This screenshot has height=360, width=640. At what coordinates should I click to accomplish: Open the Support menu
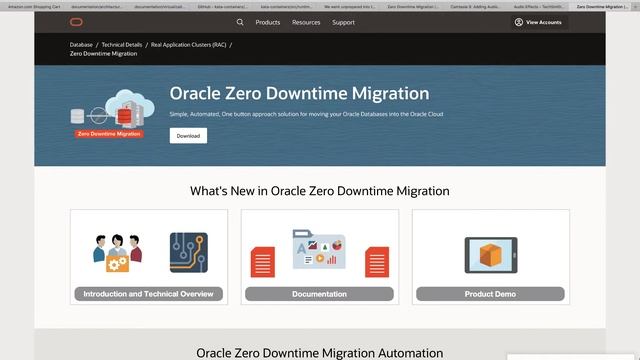[x=343, y=22]
